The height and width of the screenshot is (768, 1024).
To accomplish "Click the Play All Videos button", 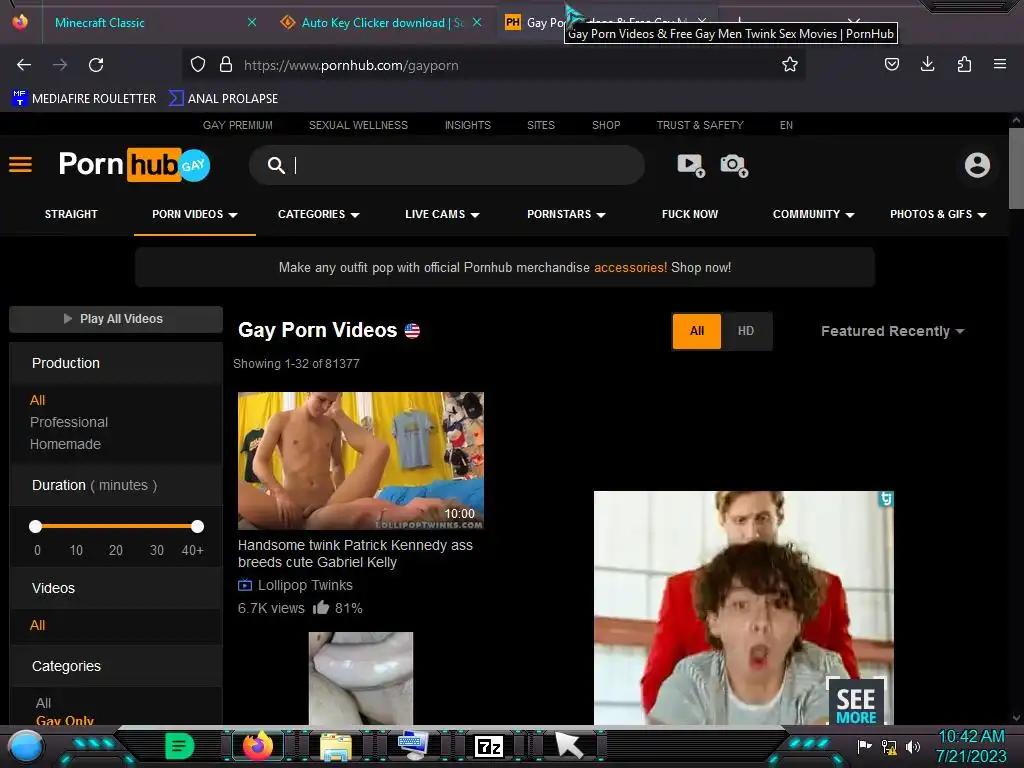I will pyautogui.click(x=116, y=319).
